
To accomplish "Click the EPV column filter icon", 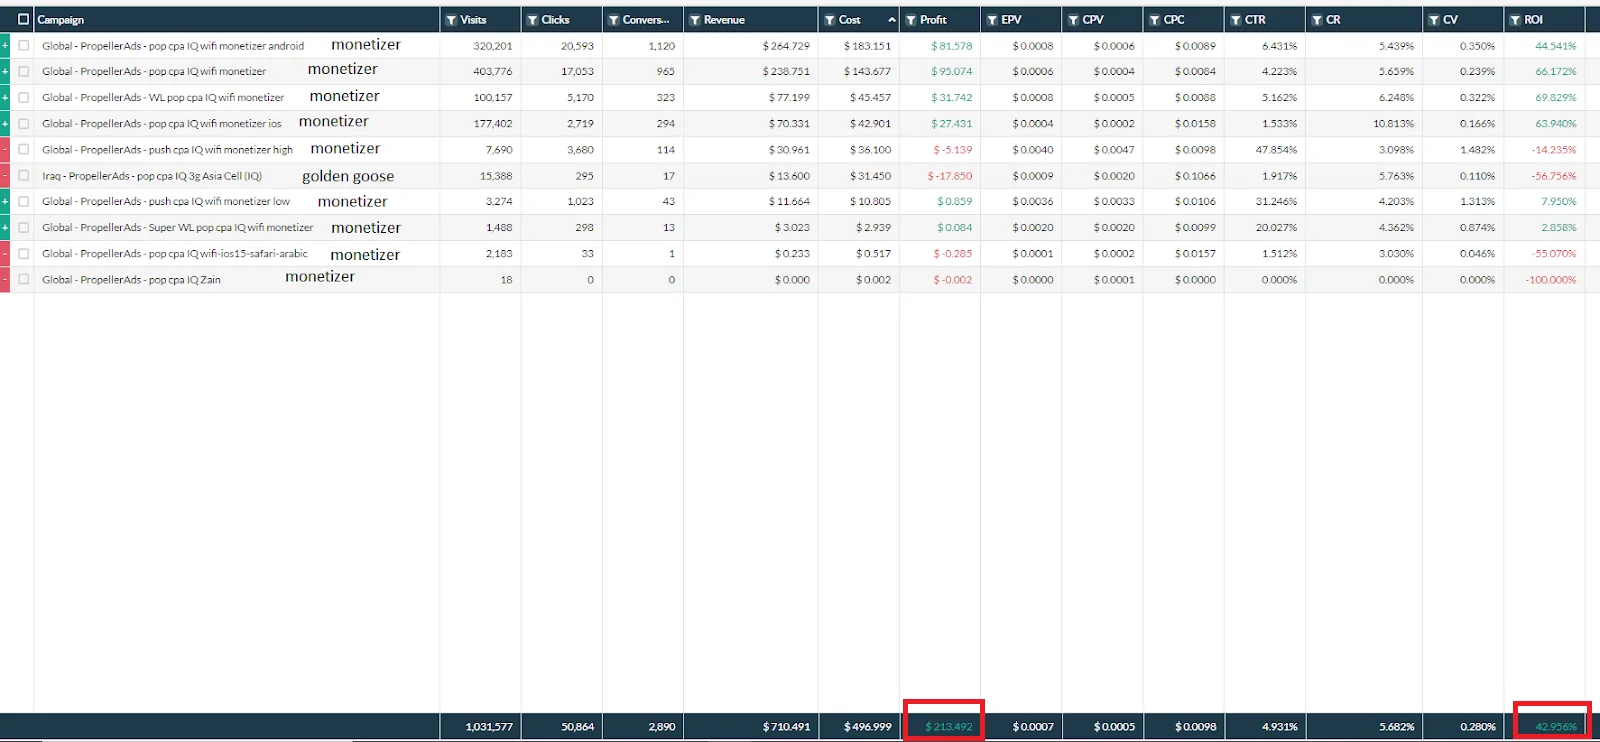I will pos(991,20).
